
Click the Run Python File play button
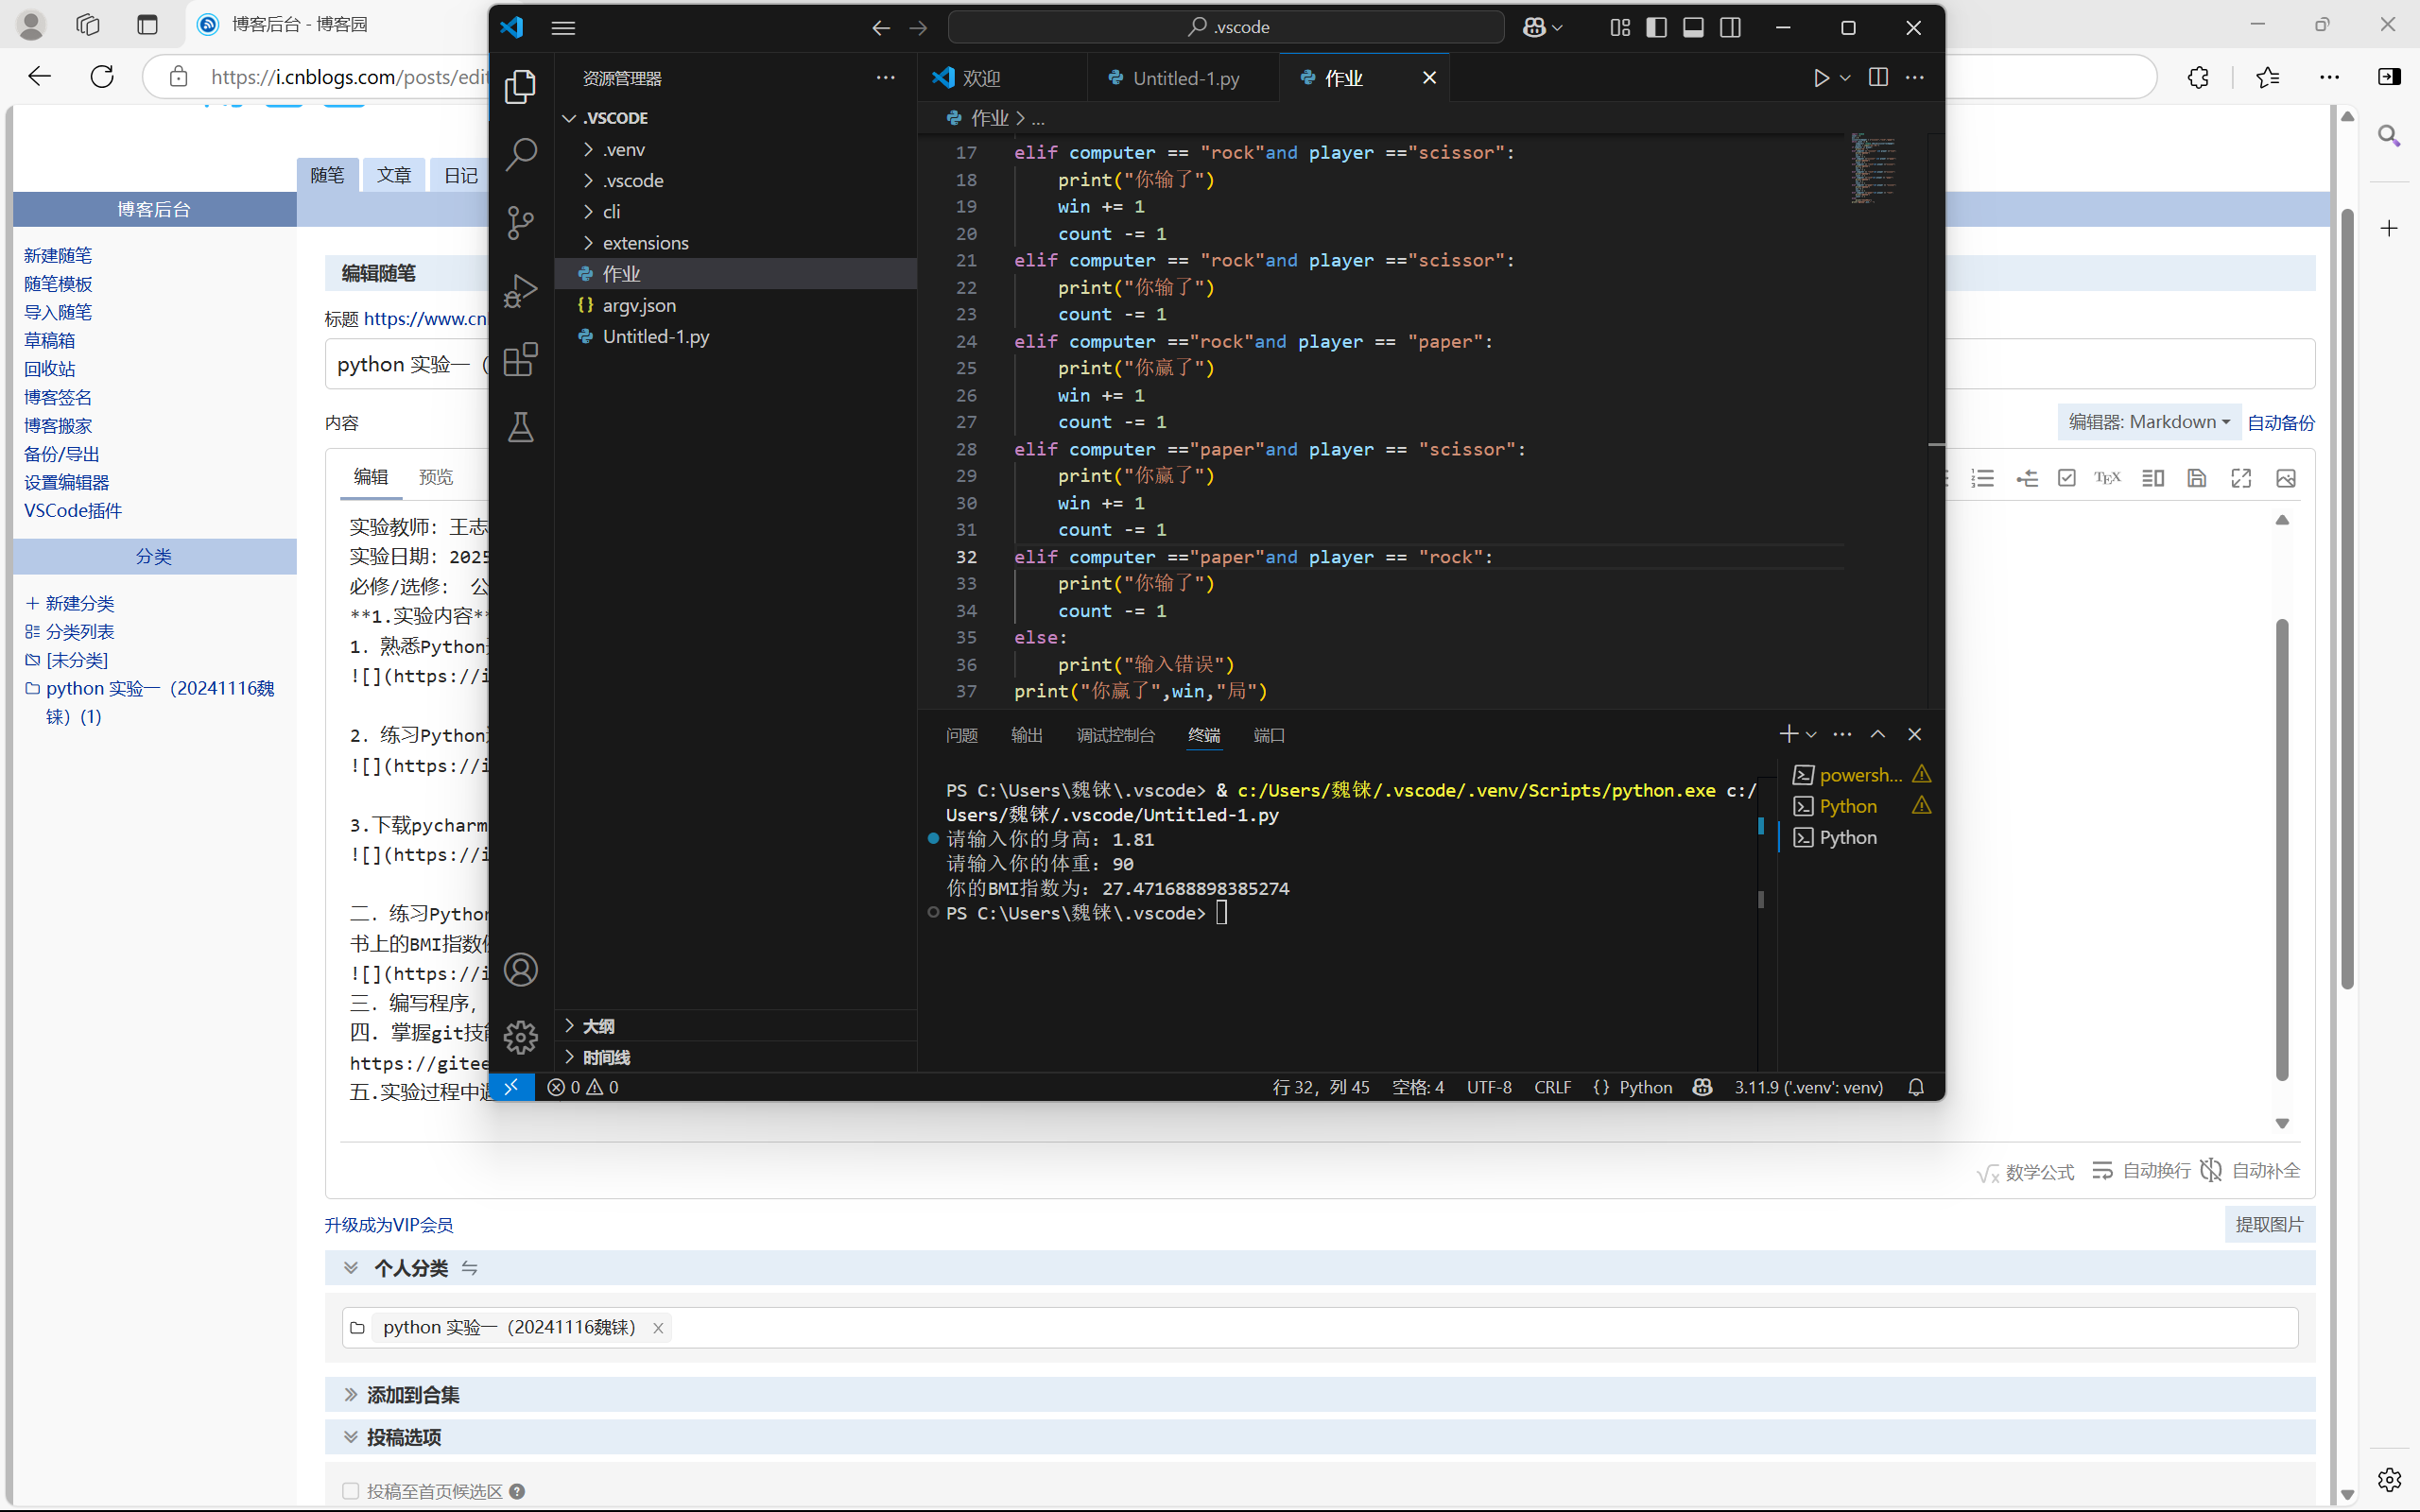1821,78
